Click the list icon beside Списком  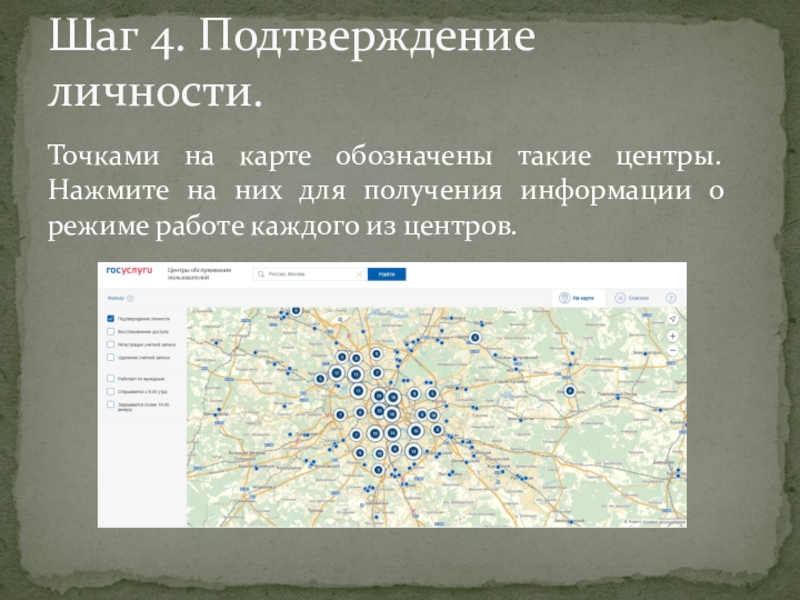pyautogui.click(x=620, y=298)
